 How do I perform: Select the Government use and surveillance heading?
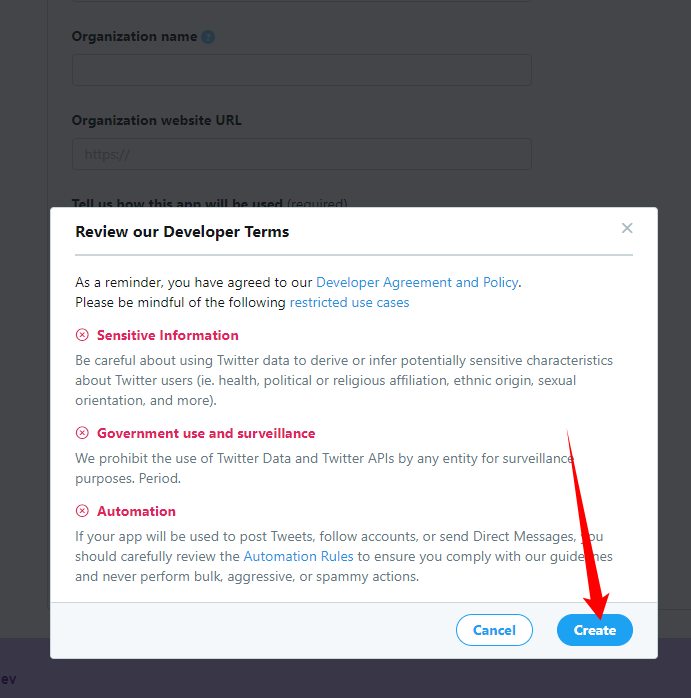click(206, 433)
